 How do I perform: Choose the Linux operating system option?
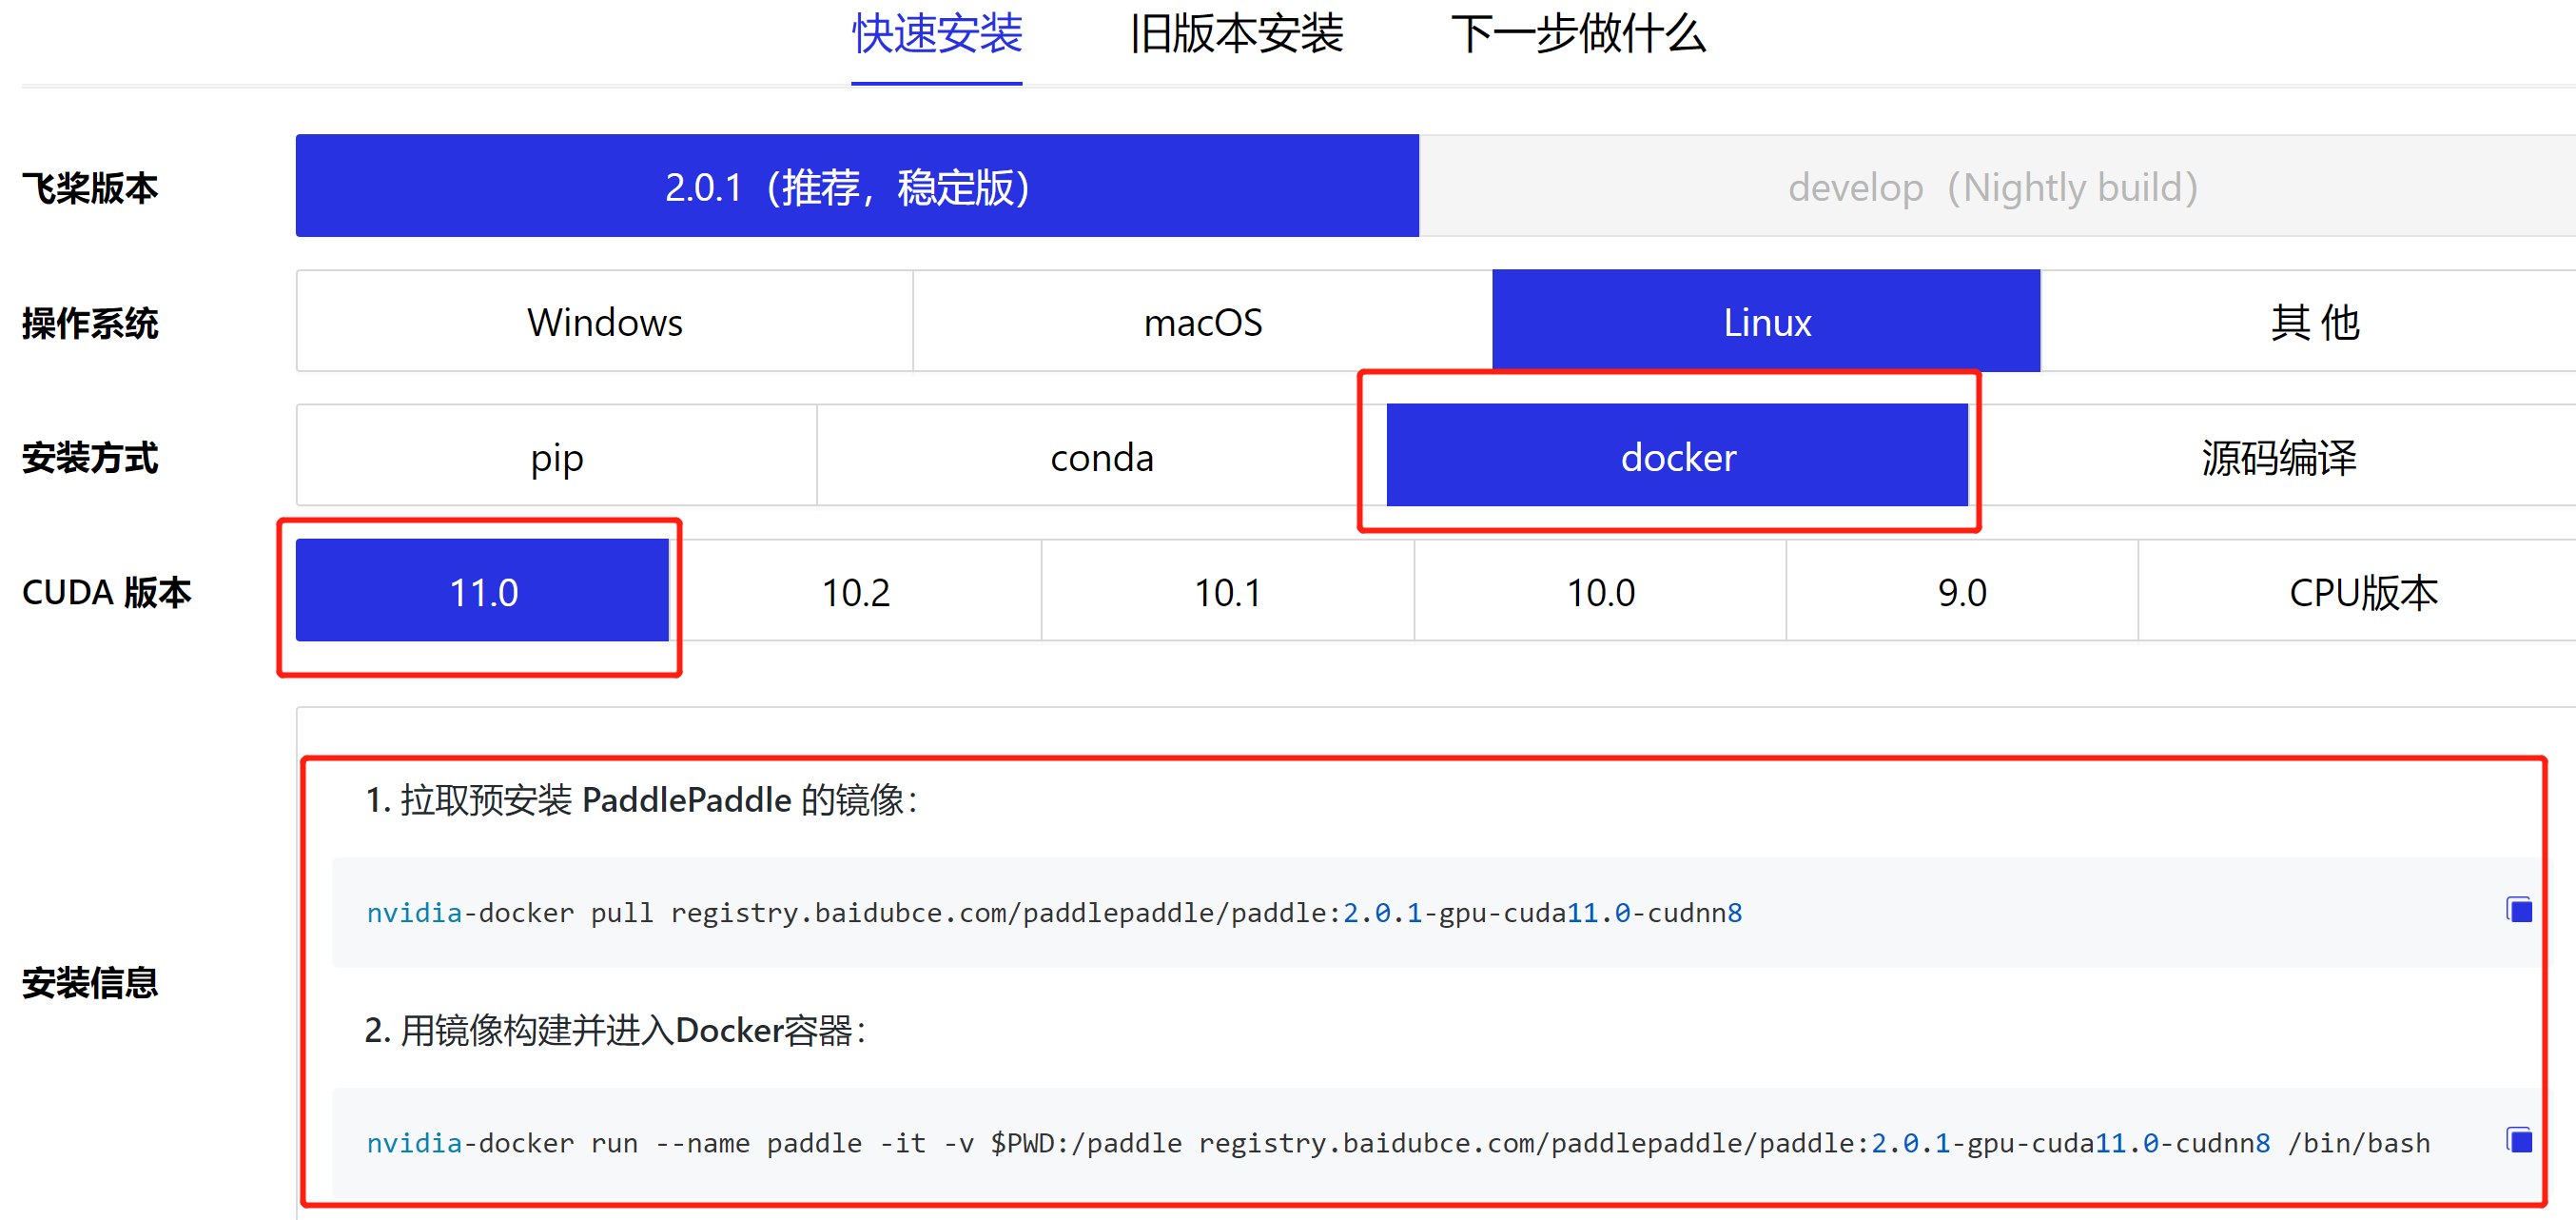coord(1766,322)
